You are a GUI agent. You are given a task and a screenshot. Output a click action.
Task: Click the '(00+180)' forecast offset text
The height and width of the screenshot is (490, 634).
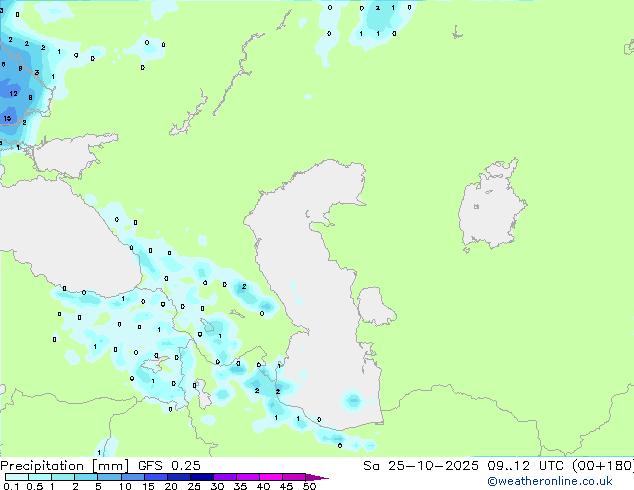pos(603,466)
